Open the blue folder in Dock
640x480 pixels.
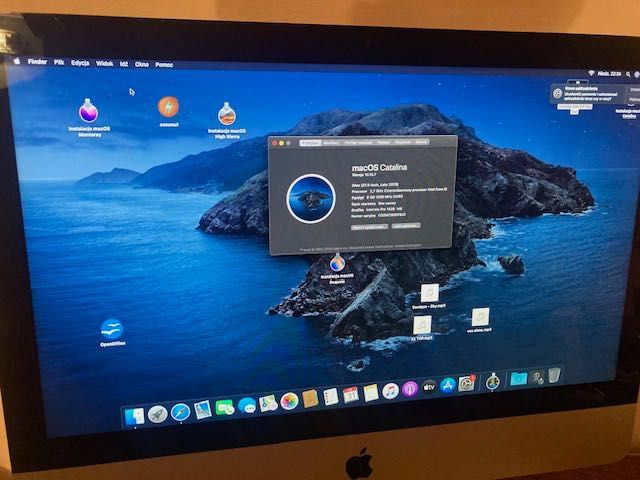[x=518, y=378]
